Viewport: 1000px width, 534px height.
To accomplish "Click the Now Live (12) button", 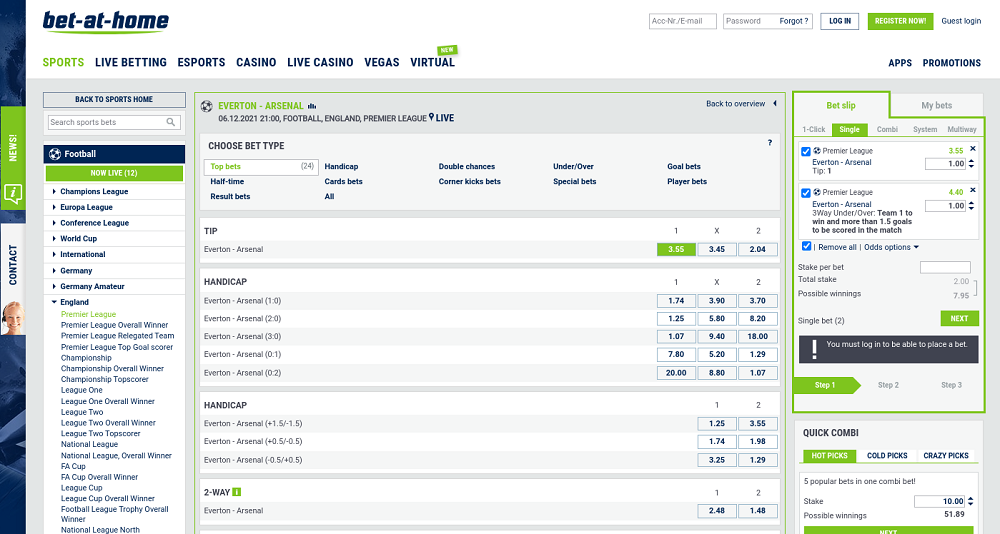I will (114, 173).
